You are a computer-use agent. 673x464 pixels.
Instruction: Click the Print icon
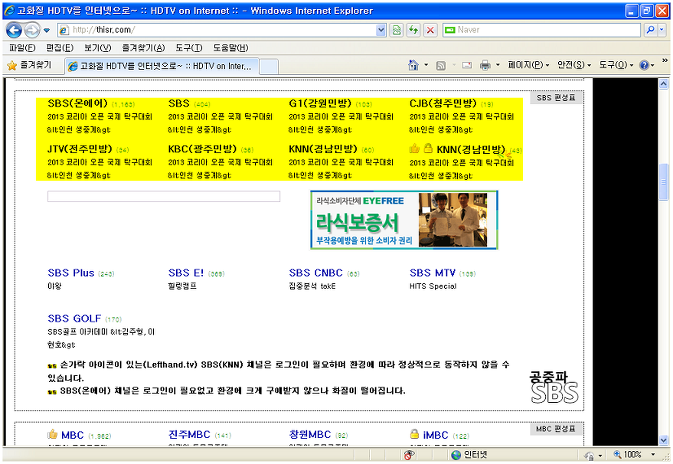tap(485, 65)
